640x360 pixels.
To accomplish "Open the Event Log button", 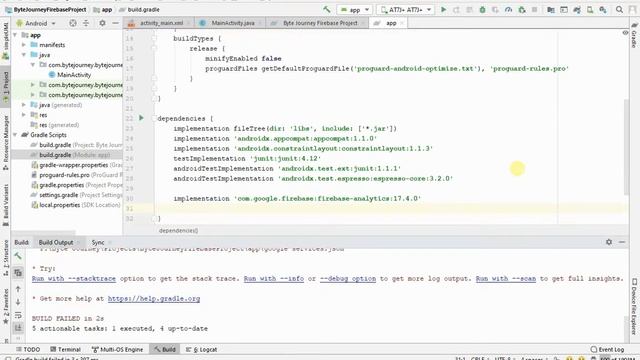I will click(x=607, y=349).
